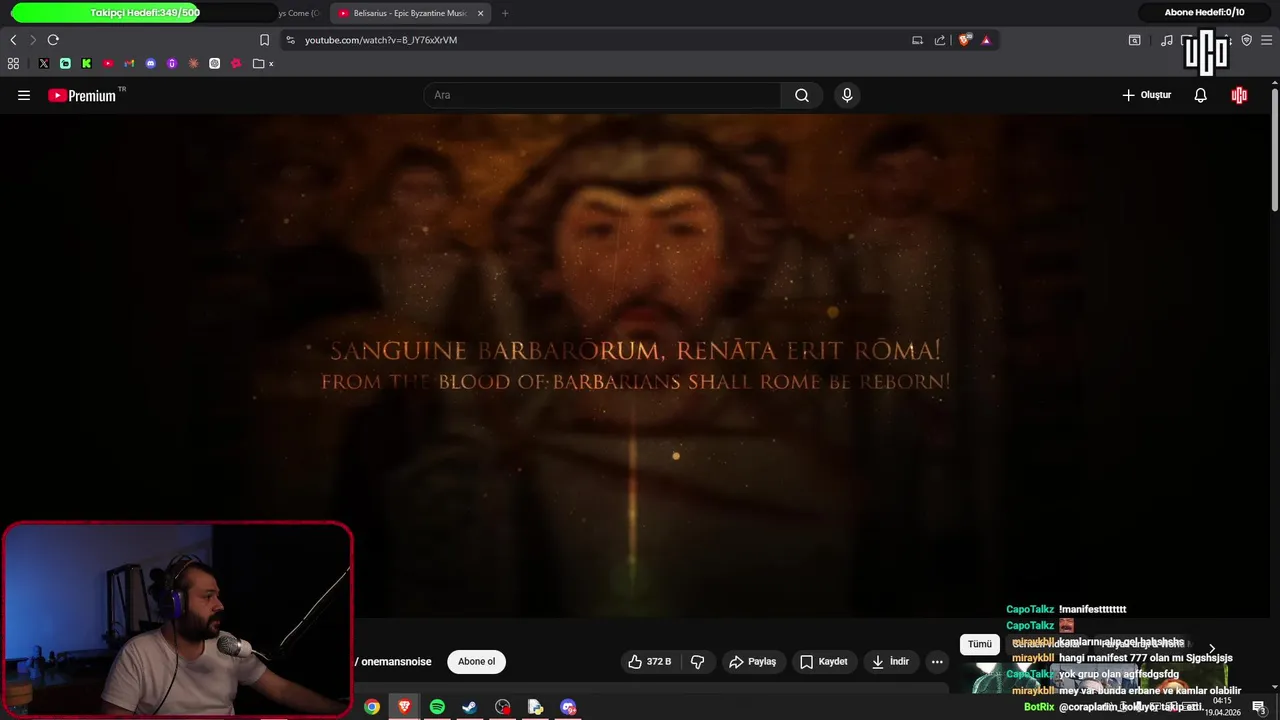The image size is (1280, 720).
Task: Open the YouTube hamburger guide menu
Action: [24, 95]
